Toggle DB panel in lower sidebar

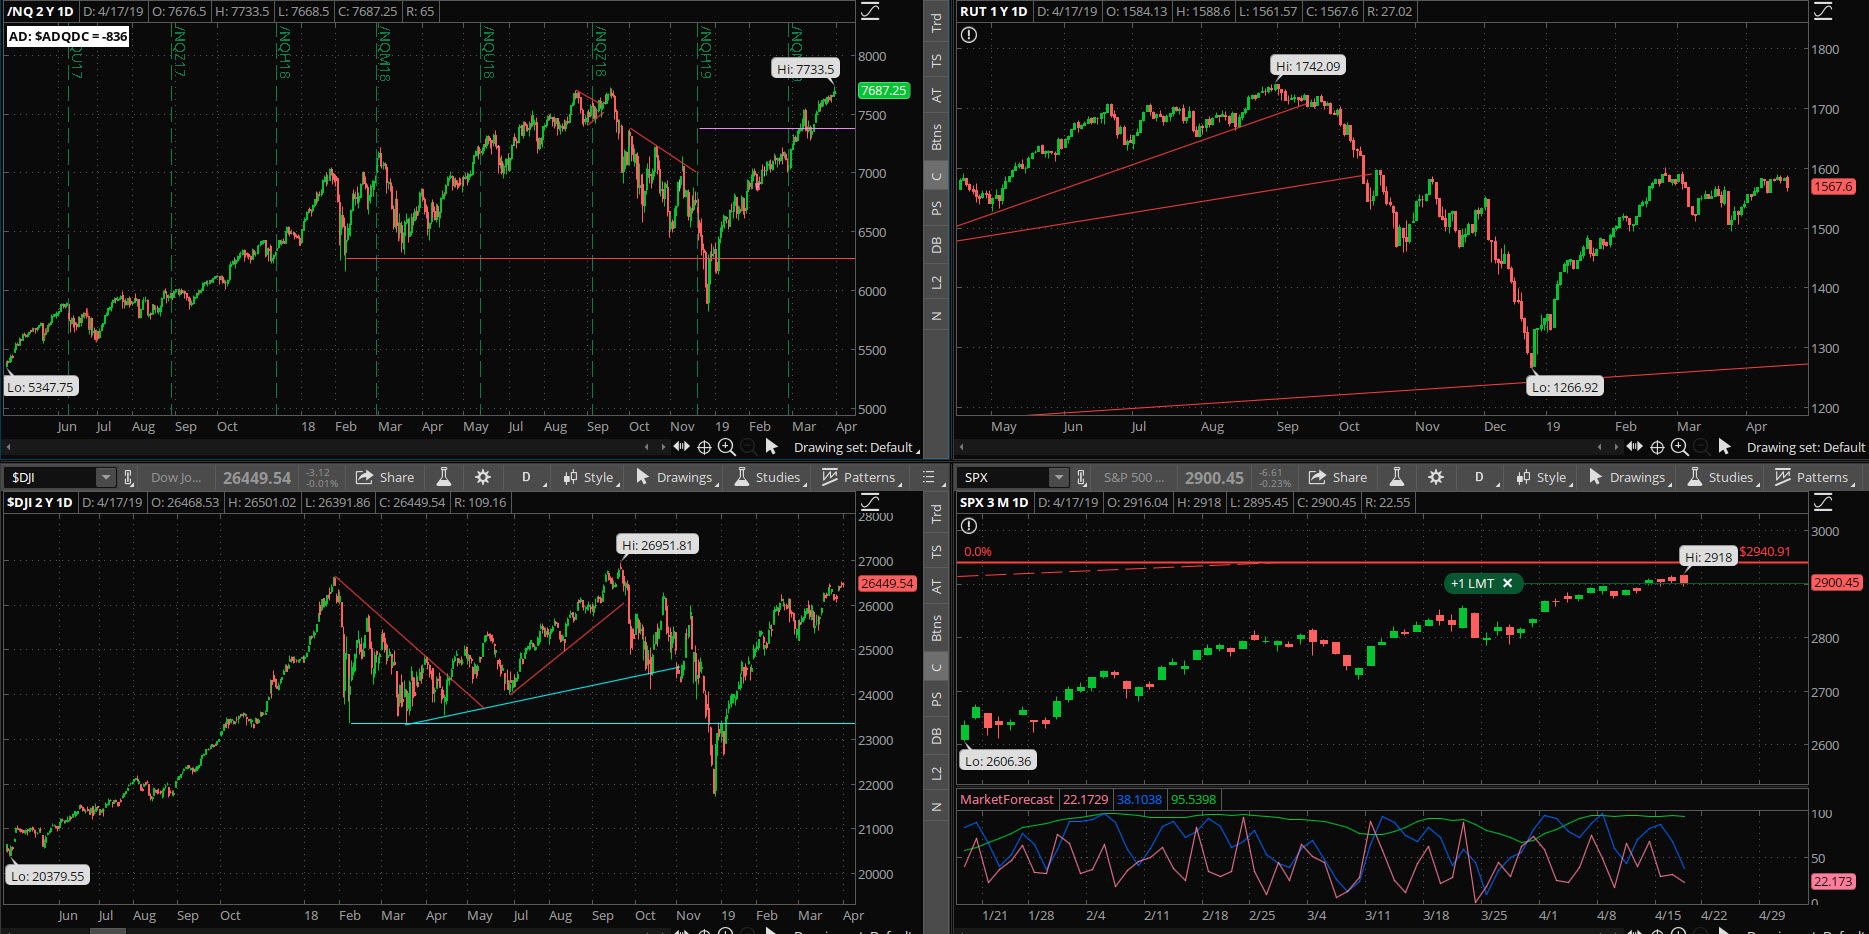coord(936,736)
